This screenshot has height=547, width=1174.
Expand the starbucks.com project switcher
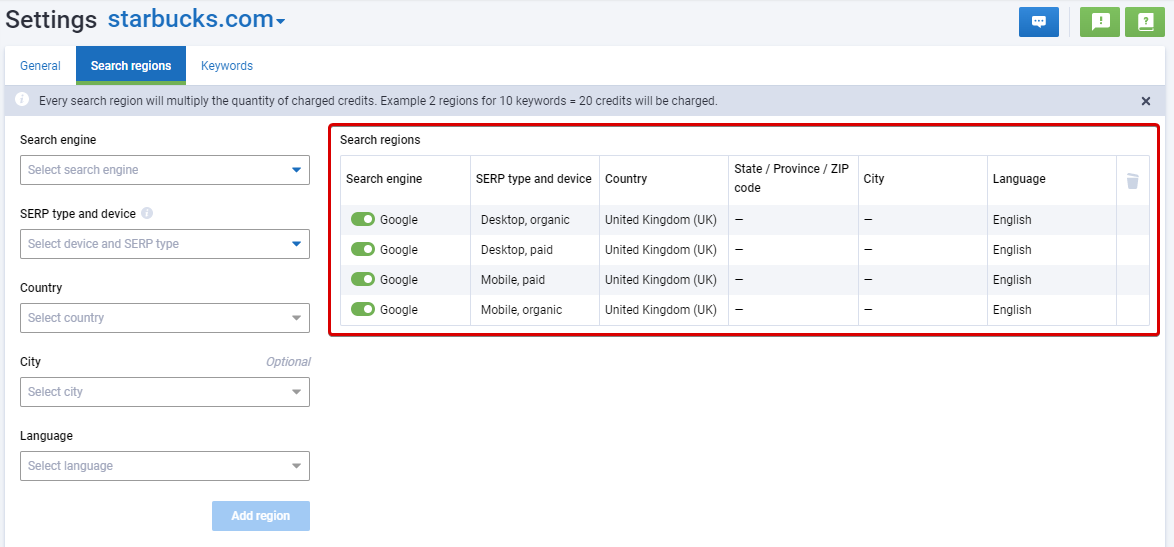196,19
